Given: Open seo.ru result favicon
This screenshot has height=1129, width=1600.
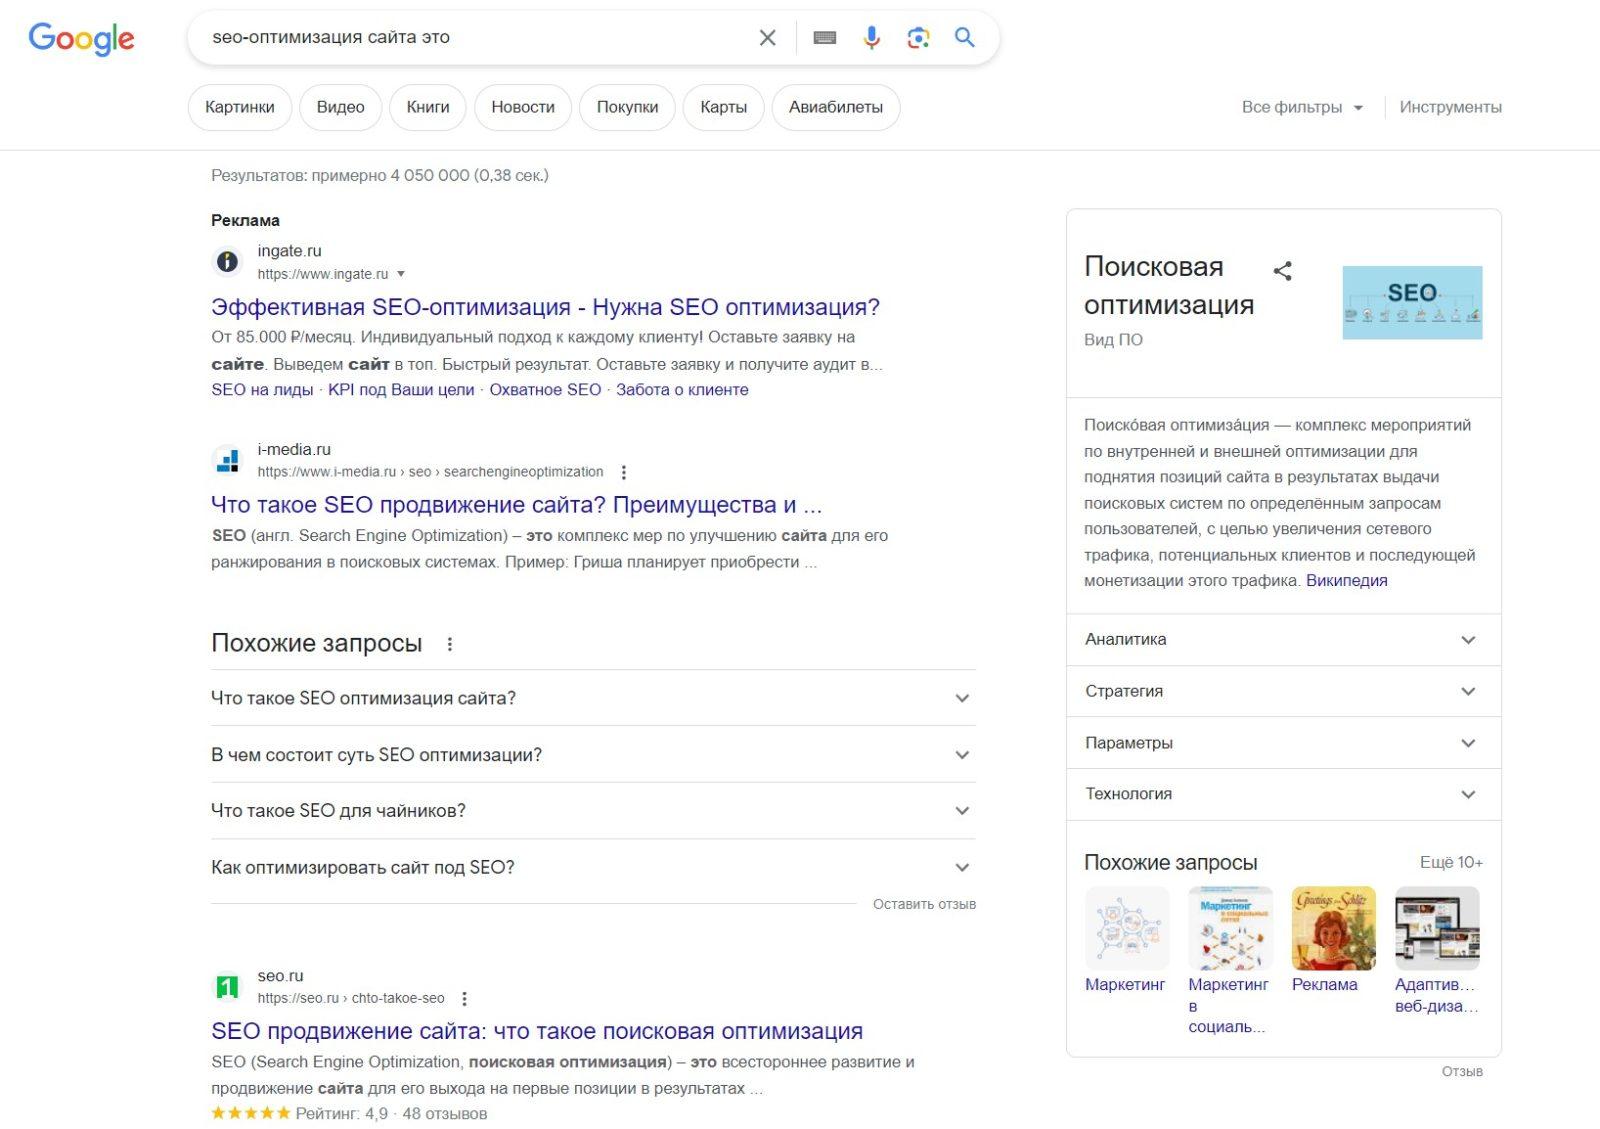Looking at the screenshot, I should [228, 987].
